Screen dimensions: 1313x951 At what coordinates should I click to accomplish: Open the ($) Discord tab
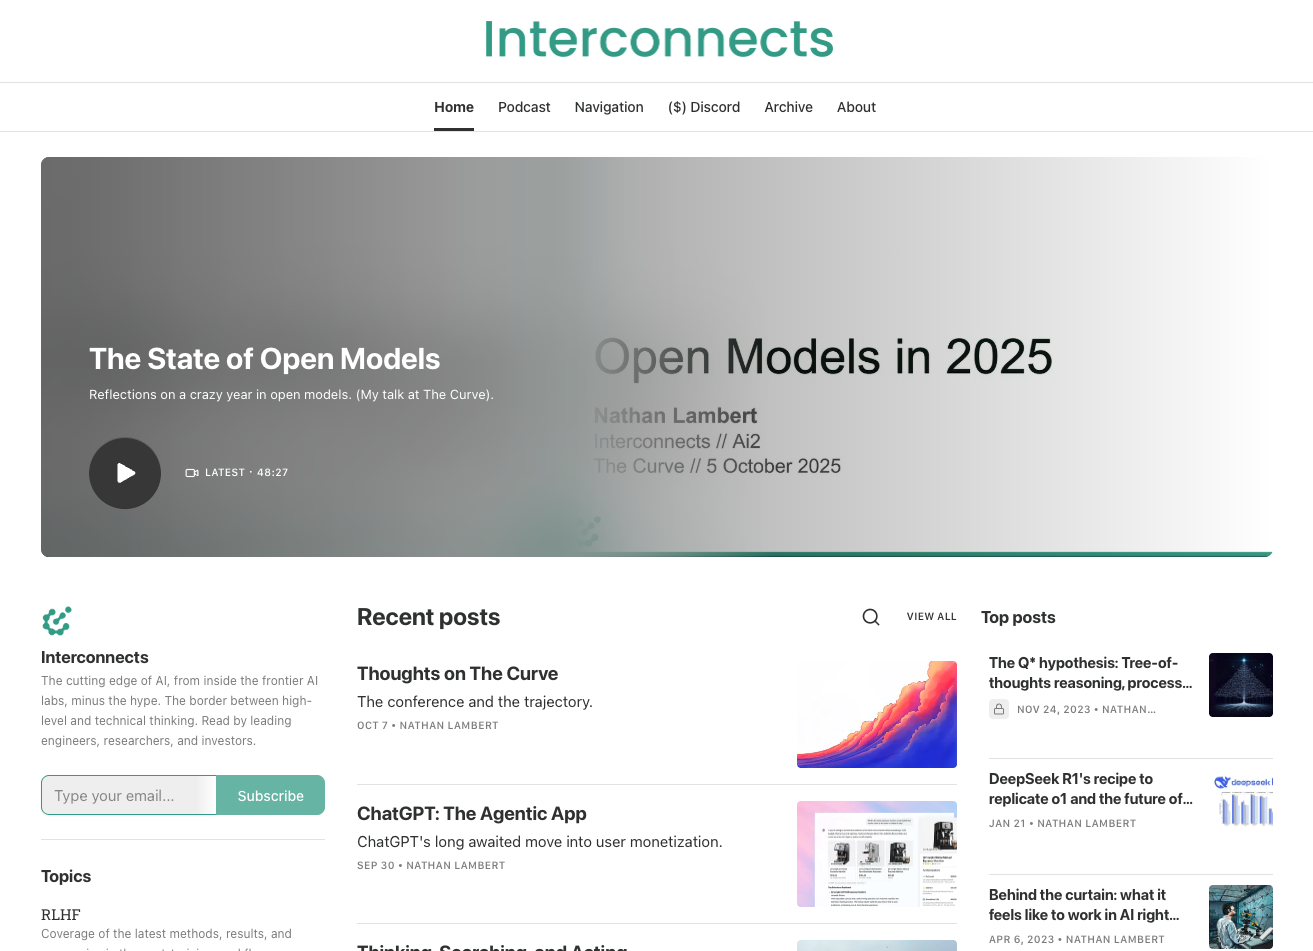[704, 107]
